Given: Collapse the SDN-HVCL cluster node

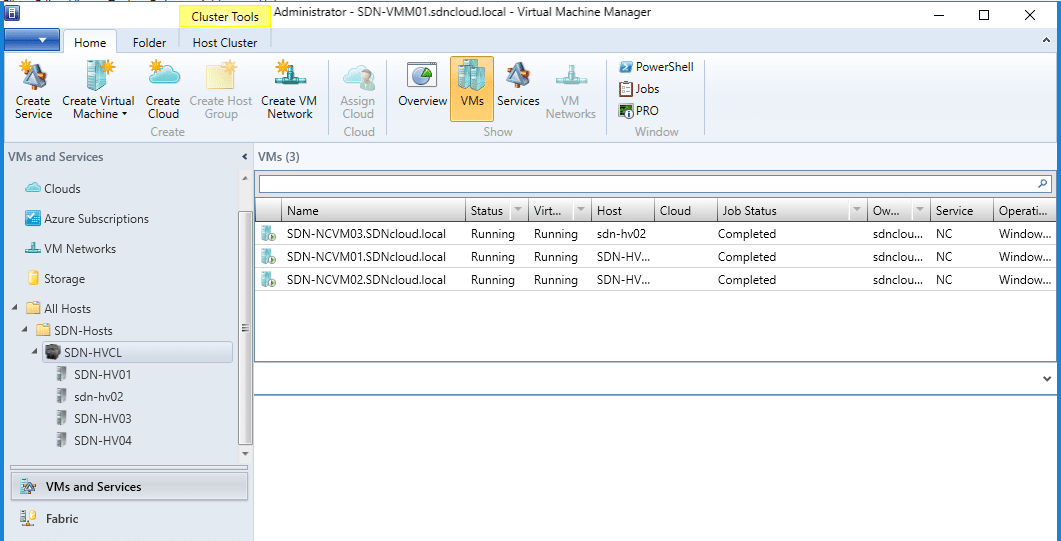Looking at the screenshot, I should [x=35, y=352].
